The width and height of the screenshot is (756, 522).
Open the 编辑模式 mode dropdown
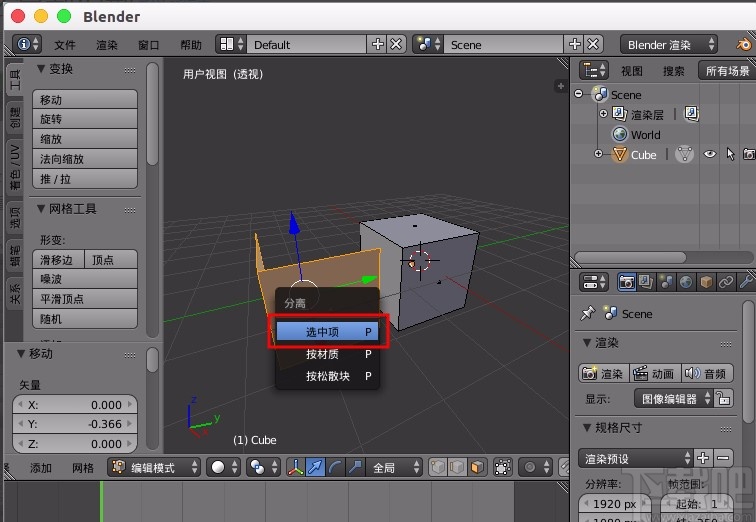point(156,467)
